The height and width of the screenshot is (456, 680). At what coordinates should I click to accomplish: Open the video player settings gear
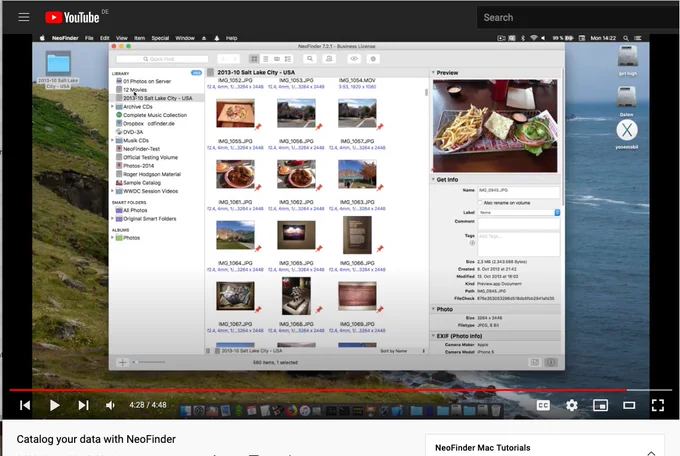pyautogui.click(x=572, y=405)
